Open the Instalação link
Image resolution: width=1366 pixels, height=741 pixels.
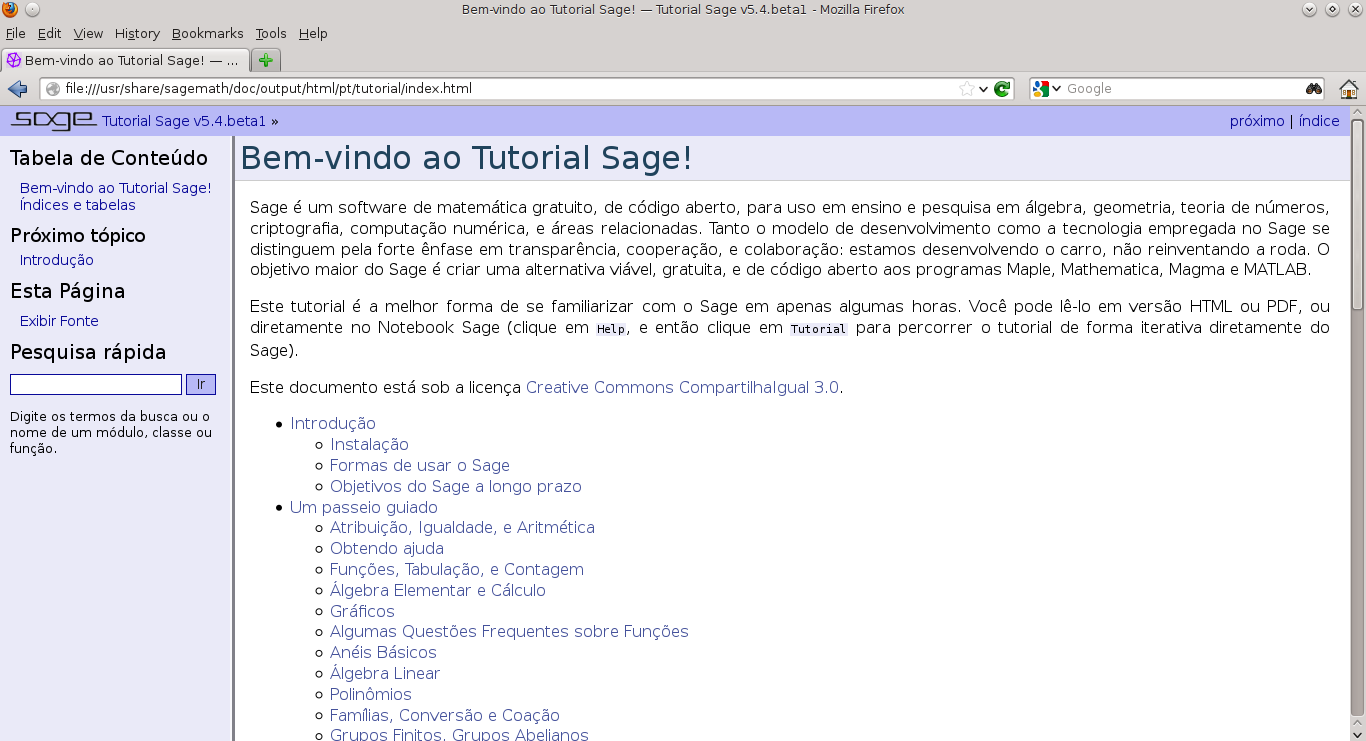[x=369, y=445]
